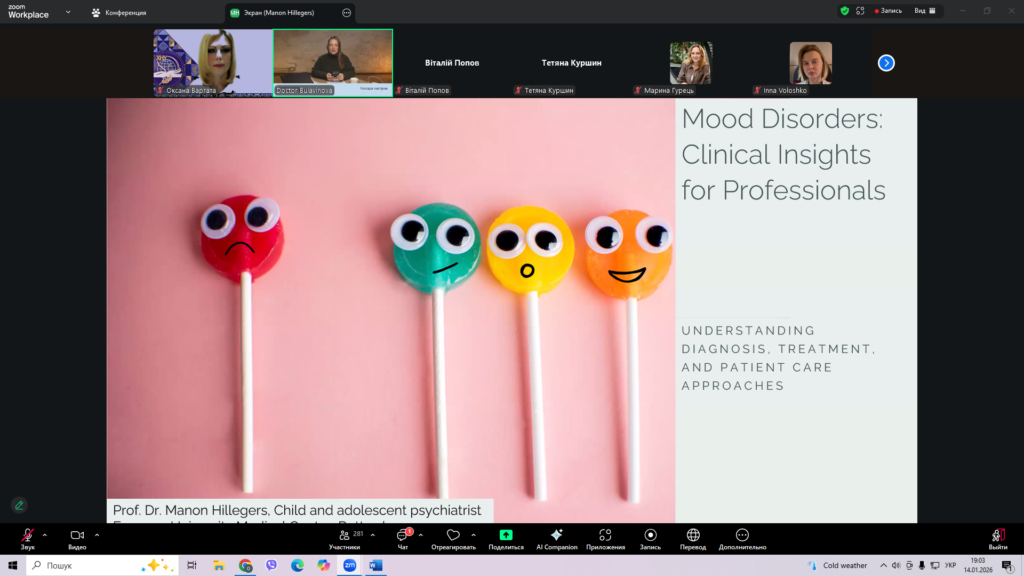Switch to the Конференция tab
Image resolution: width=1024 pixels, height=576 pixels.
pos(119,12)
